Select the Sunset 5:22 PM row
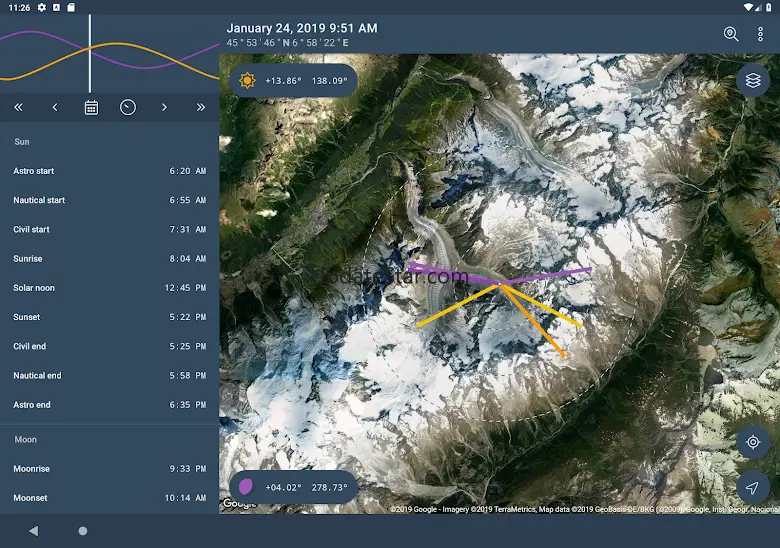 109,317
